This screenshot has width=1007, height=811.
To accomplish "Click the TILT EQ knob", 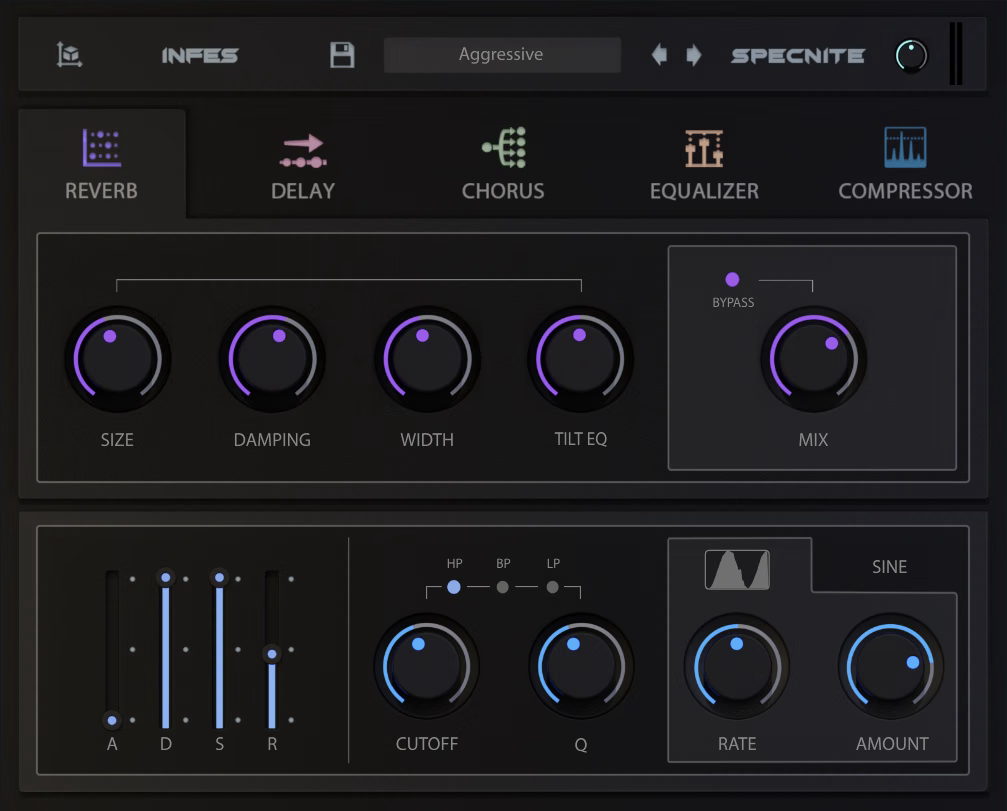I will [x=581, y=359].
